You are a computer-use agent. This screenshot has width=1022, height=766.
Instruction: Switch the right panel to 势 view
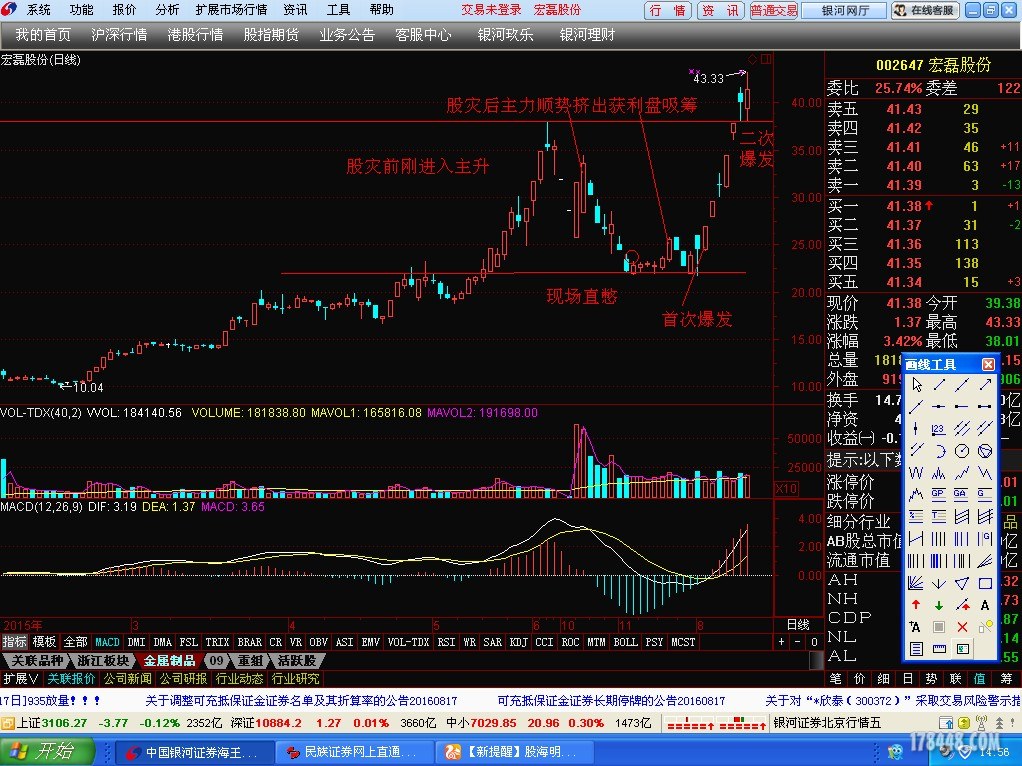tap(931, 679)
